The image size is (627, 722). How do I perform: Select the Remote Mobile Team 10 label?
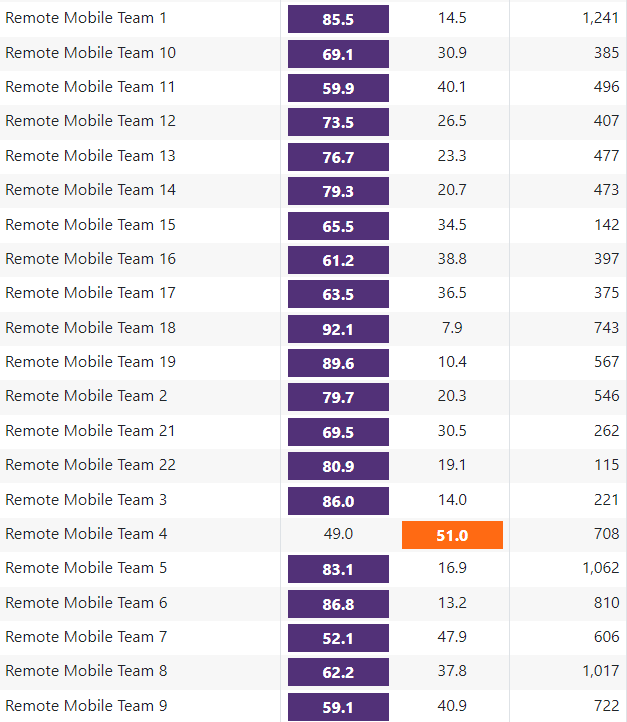click(91, 53)
